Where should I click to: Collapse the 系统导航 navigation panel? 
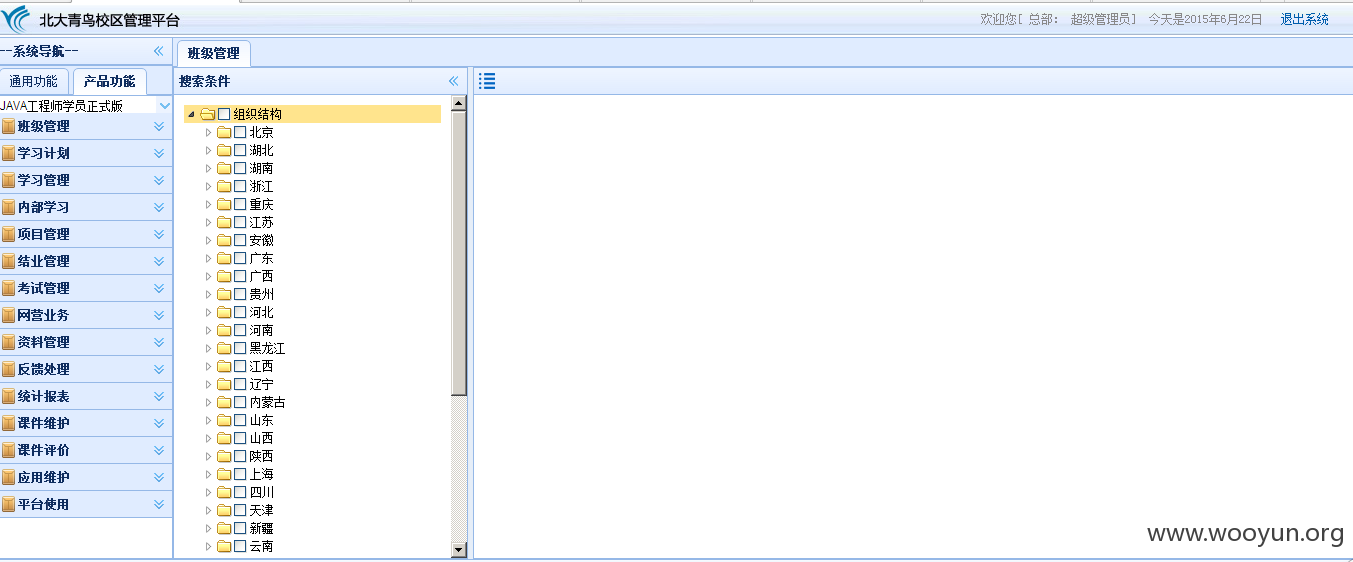(158, 51)
